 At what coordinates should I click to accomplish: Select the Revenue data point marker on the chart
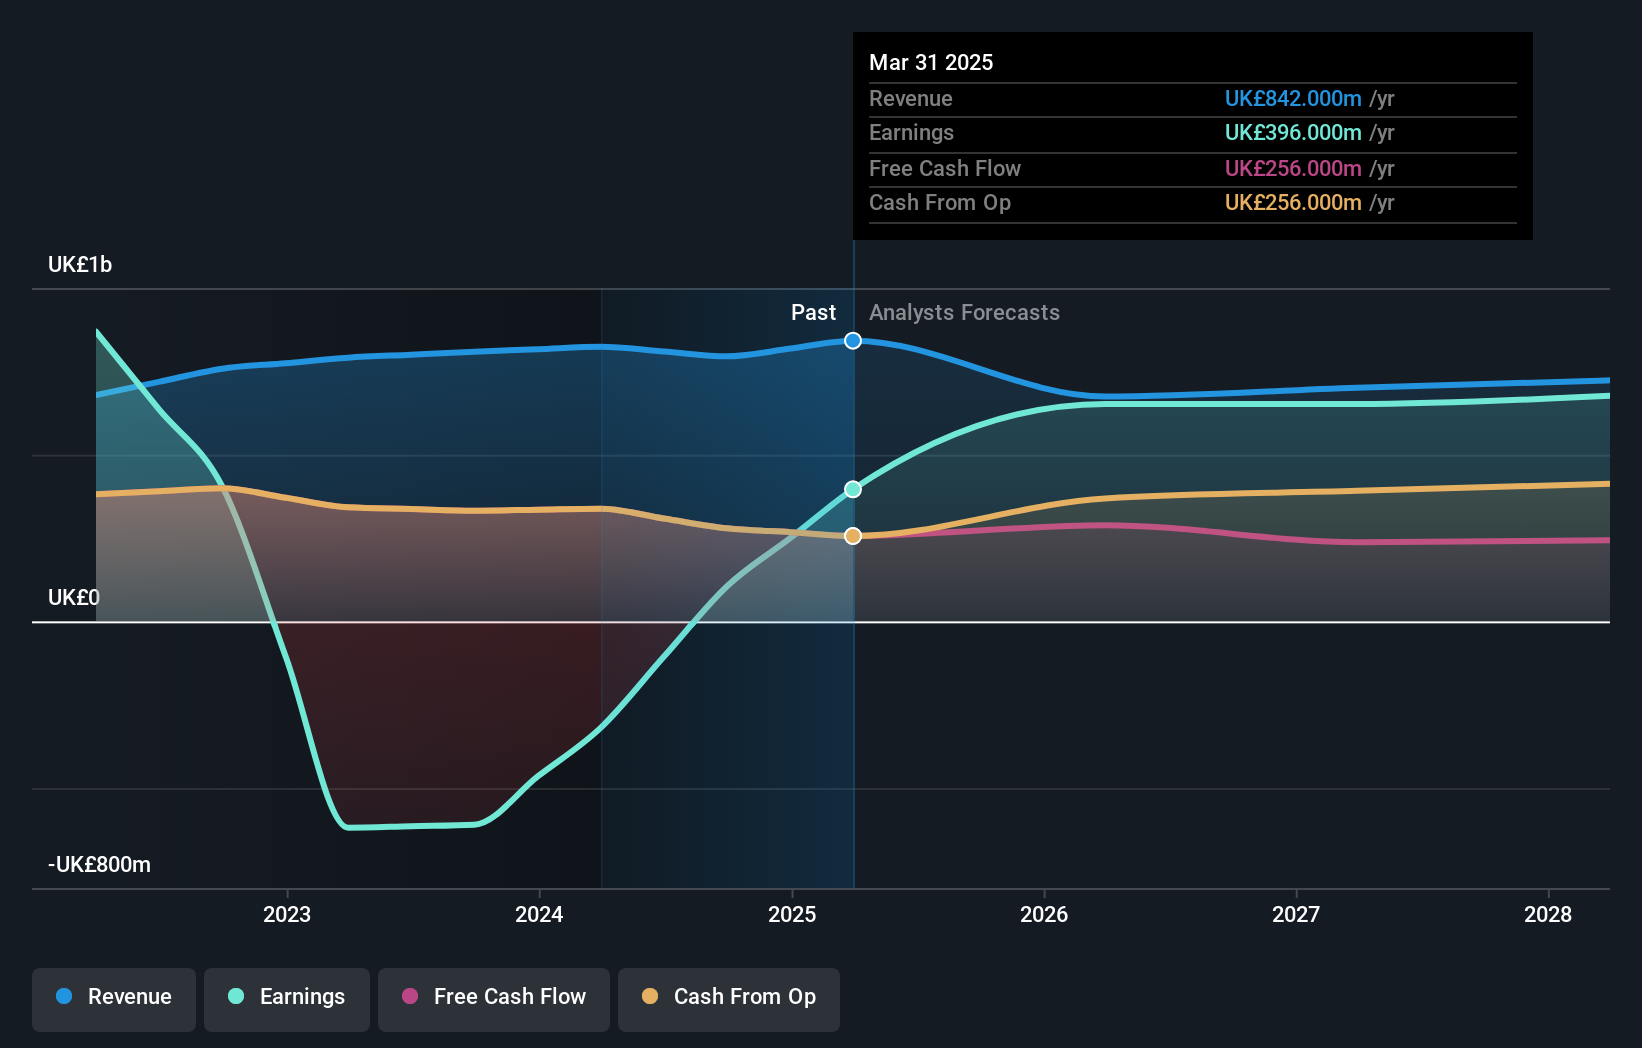pos(852,341)
